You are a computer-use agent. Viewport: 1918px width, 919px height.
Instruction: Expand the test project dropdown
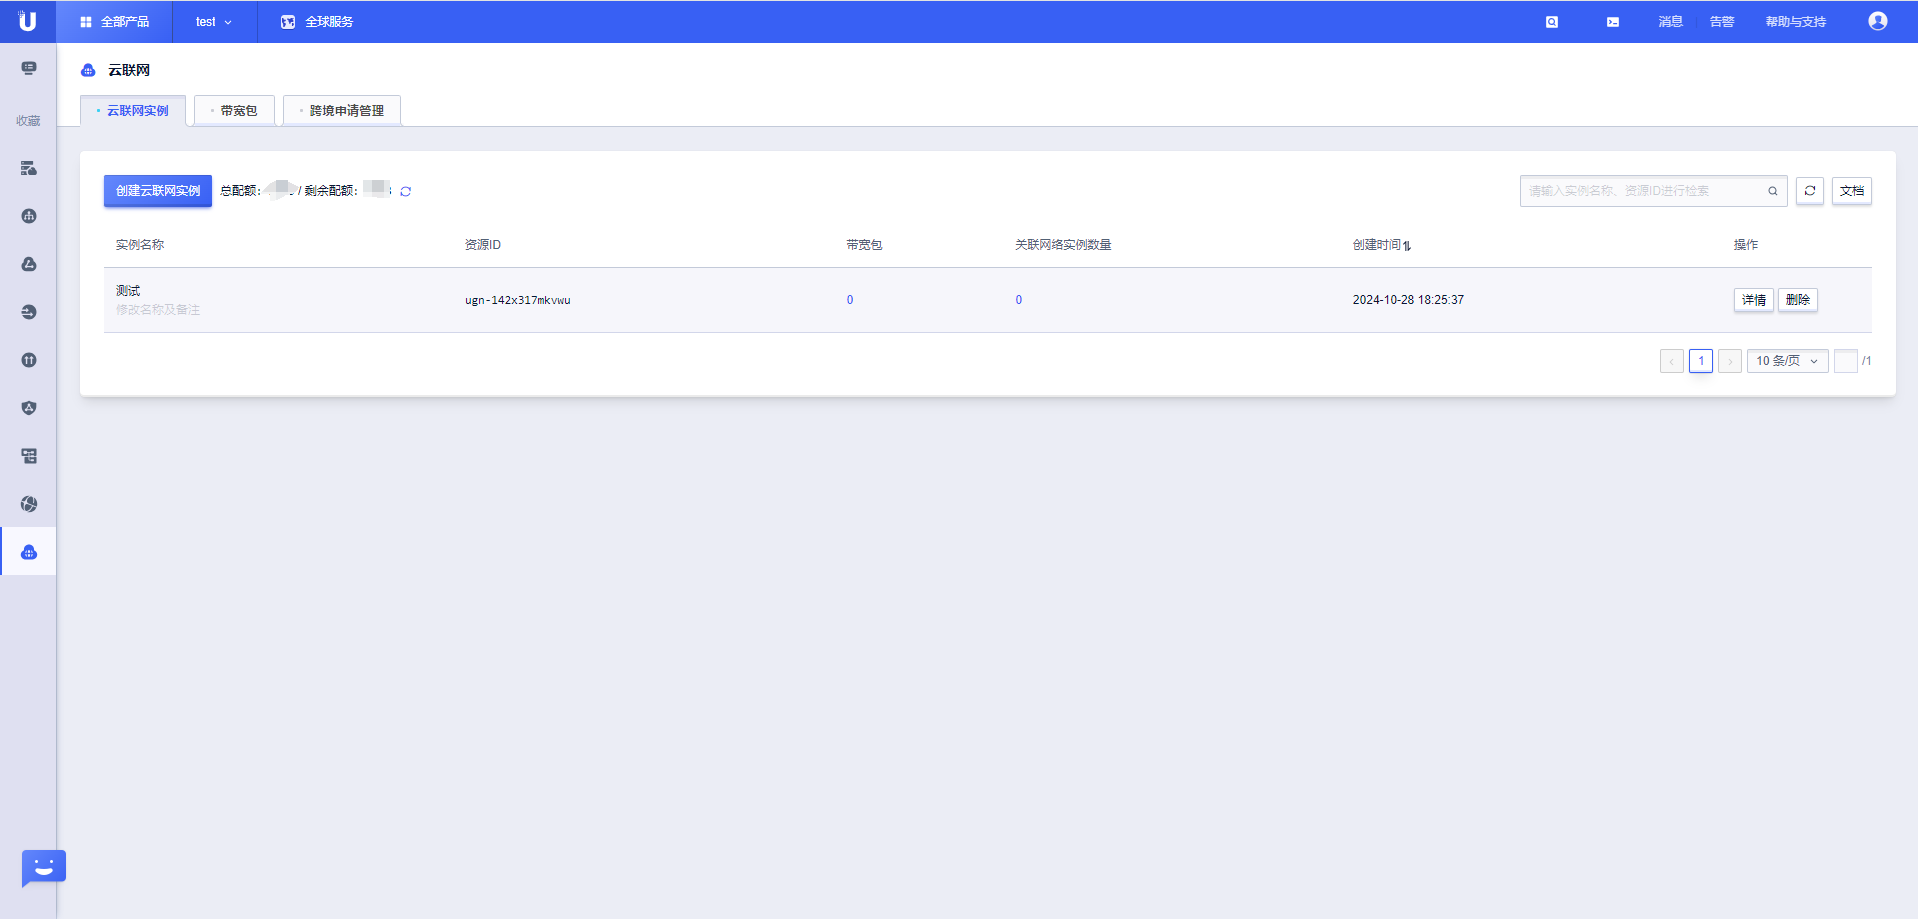point(213,22)
